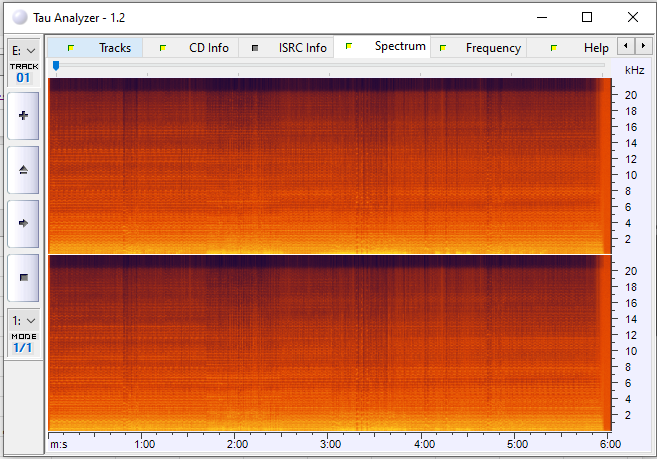Click the upper channel spectrogram at 3:00

coord(331,165)
